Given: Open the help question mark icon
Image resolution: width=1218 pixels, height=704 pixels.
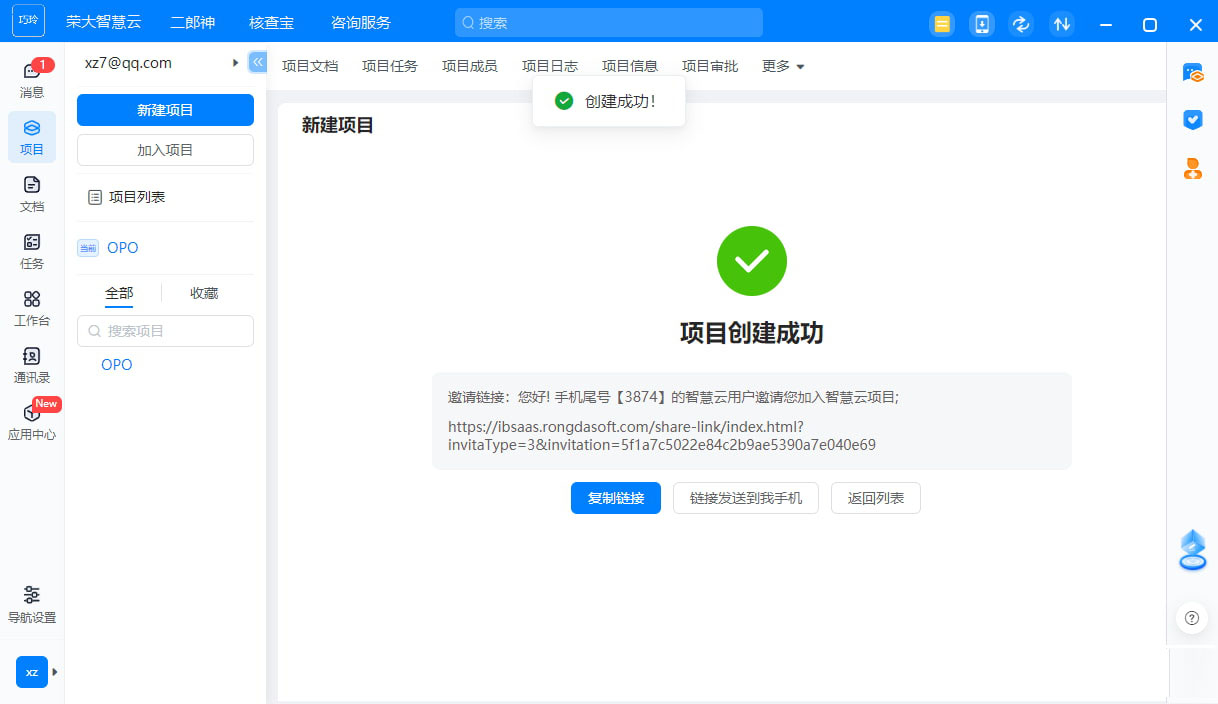Looking at the screenshot, I should pyautogui.click(x=1191, y=618).
